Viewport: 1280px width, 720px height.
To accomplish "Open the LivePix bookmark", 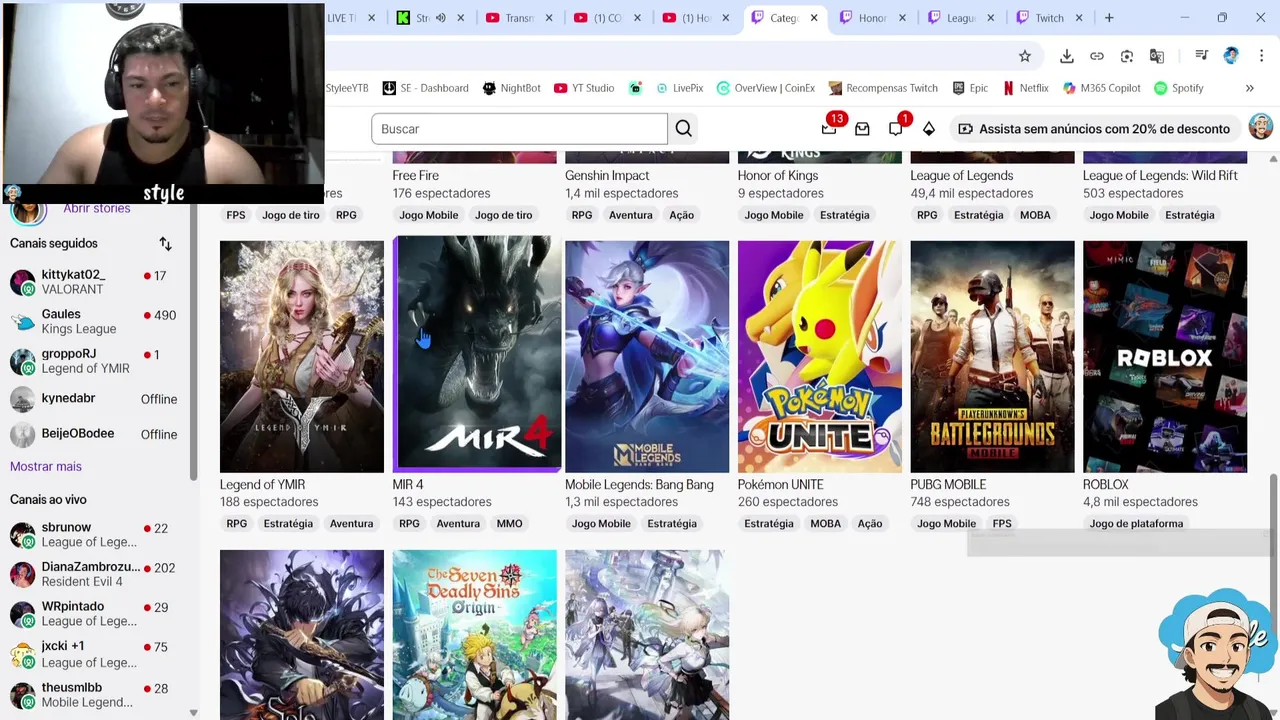I will point(679,88).
